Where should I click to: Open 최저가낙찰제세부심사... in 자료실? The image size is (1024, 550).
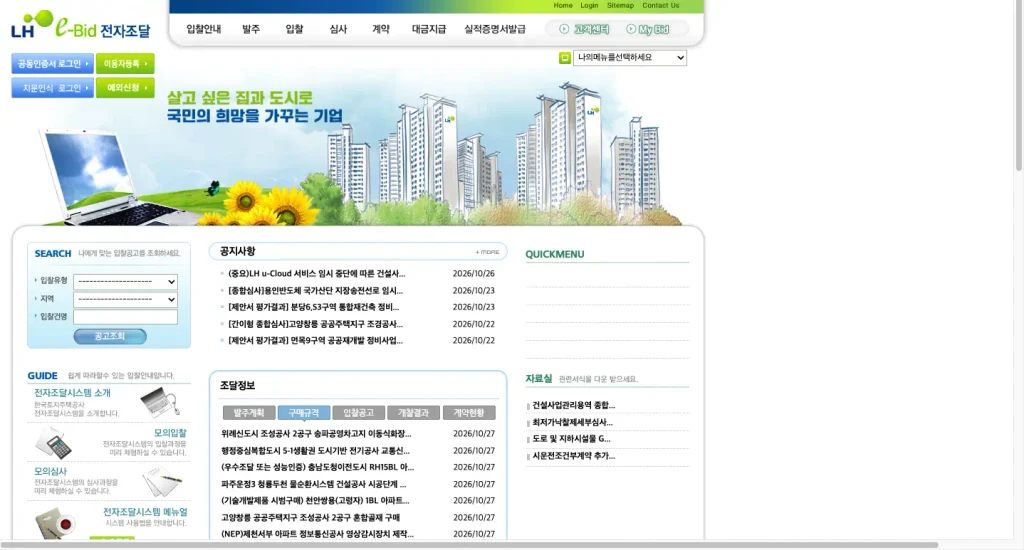point(572,422)
